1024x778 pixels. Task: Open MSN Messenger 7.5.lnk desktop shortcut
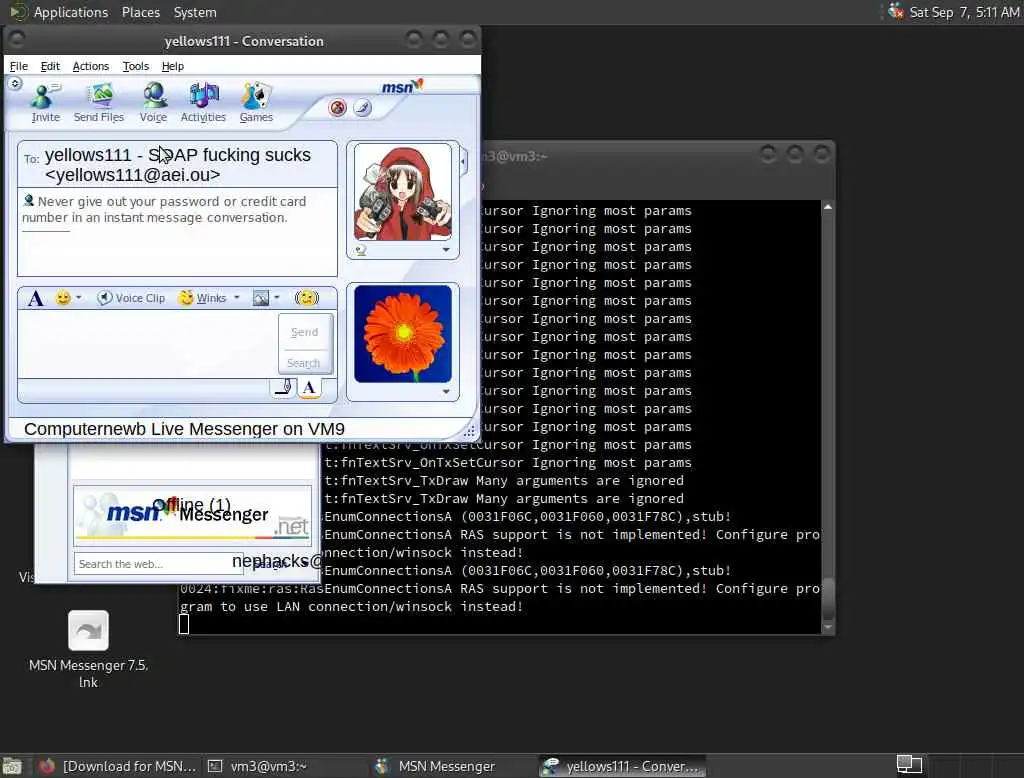point(88,647)
